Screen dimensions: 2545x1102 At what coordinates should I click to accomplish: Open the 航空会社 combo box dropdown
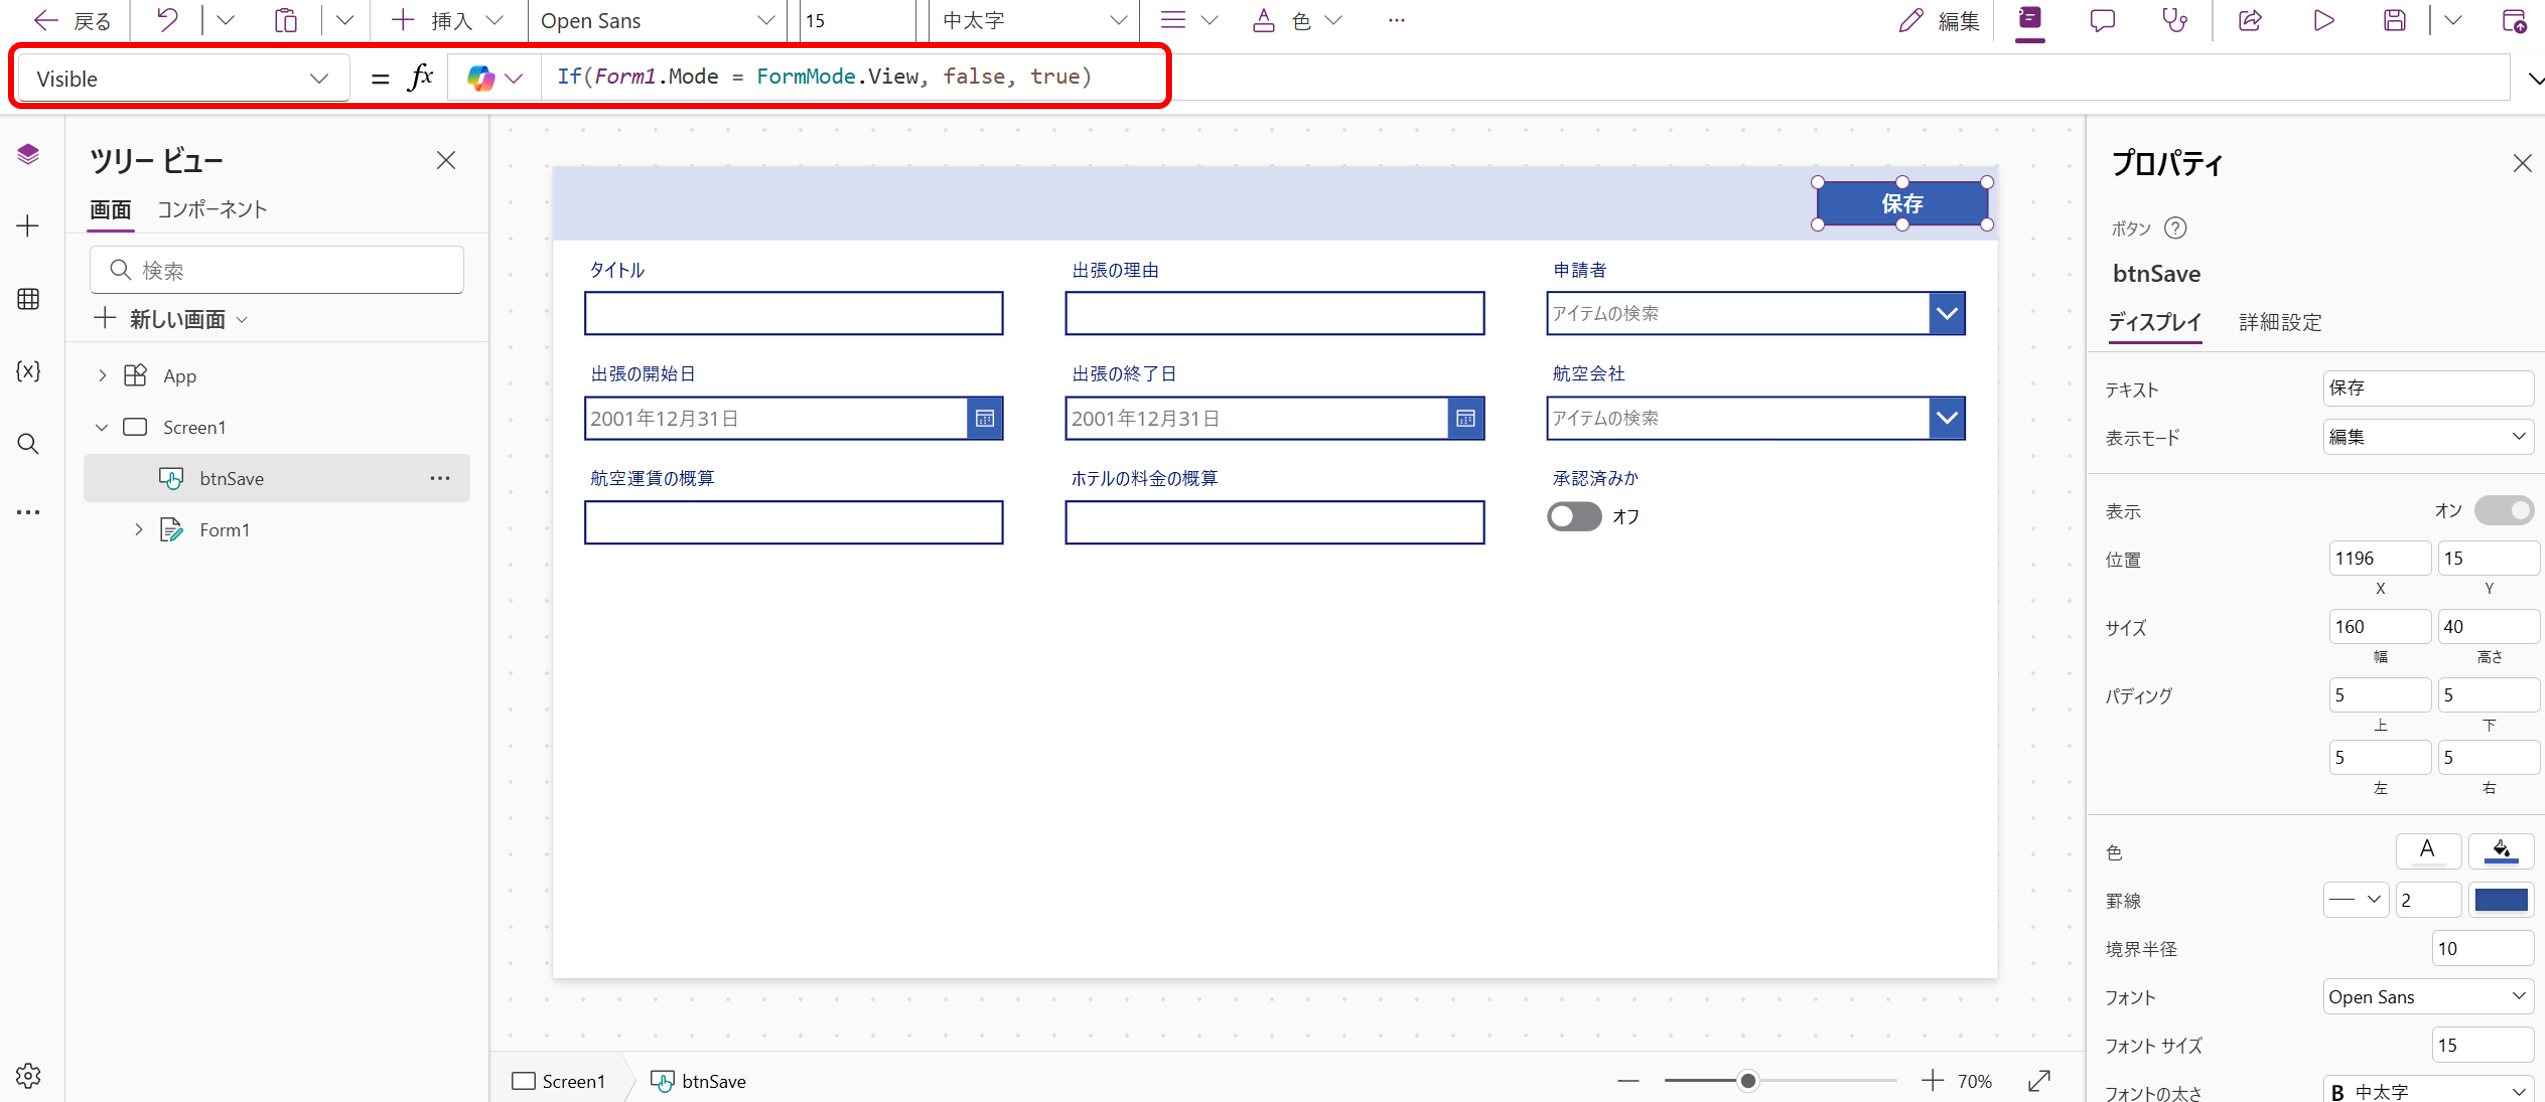click(1946, 418)
